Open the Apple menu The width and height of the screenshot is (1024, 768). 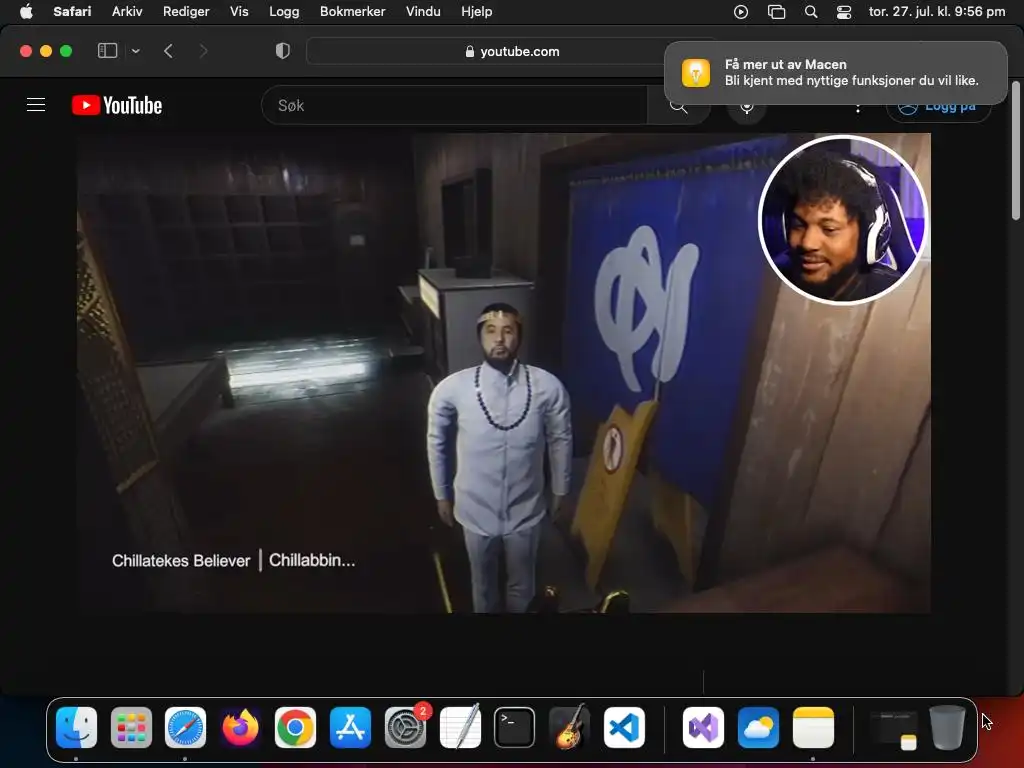[25, 11]
